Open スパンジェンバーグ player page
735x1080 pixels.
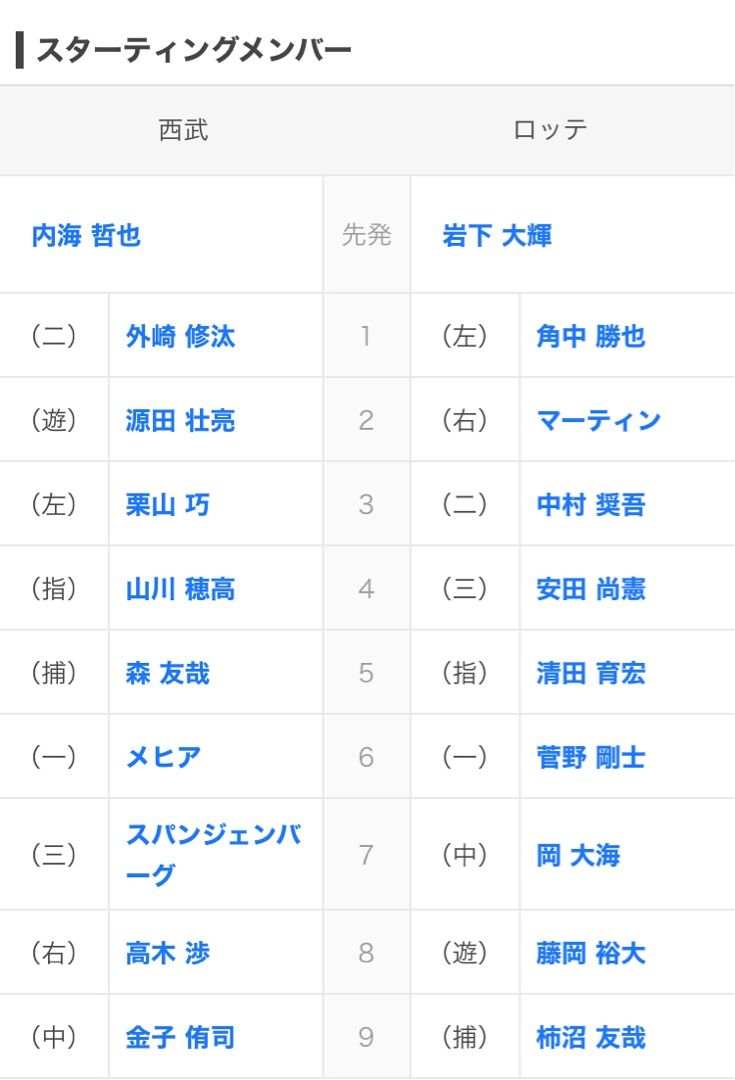pyautogui.click(x=214, y=855)
